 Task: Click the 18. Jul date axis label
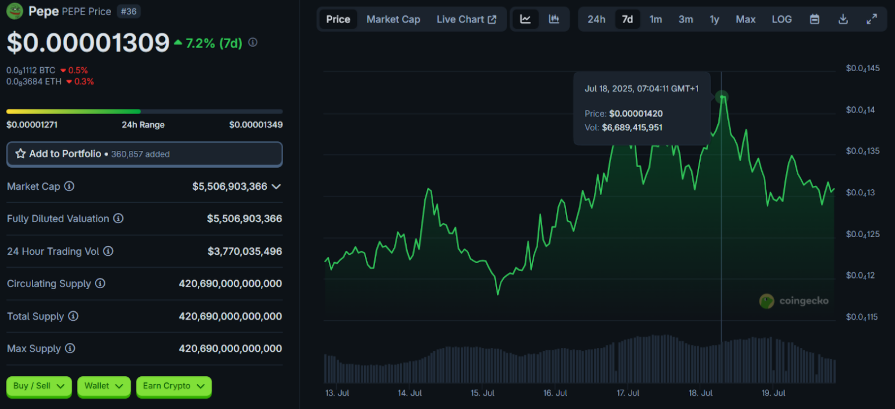coord(701,394)
